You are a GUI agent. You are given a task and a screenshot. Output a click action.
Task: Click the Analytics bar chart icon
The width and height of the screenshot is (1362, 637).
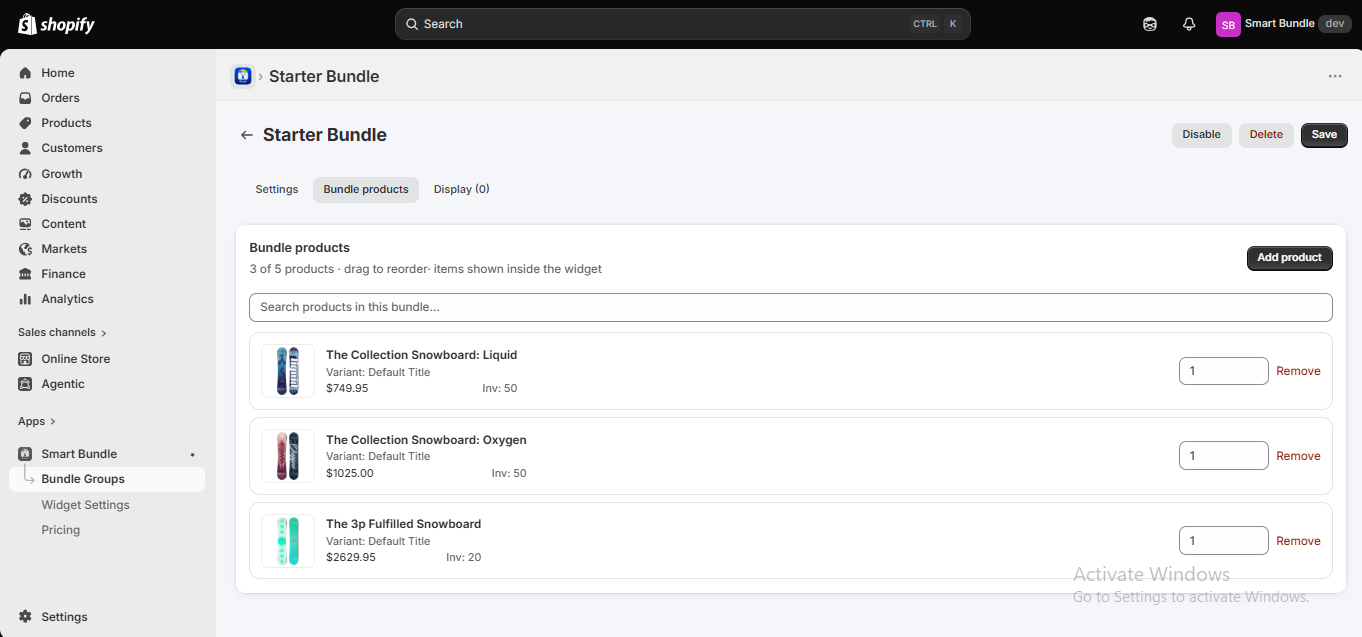coord(25,299)
